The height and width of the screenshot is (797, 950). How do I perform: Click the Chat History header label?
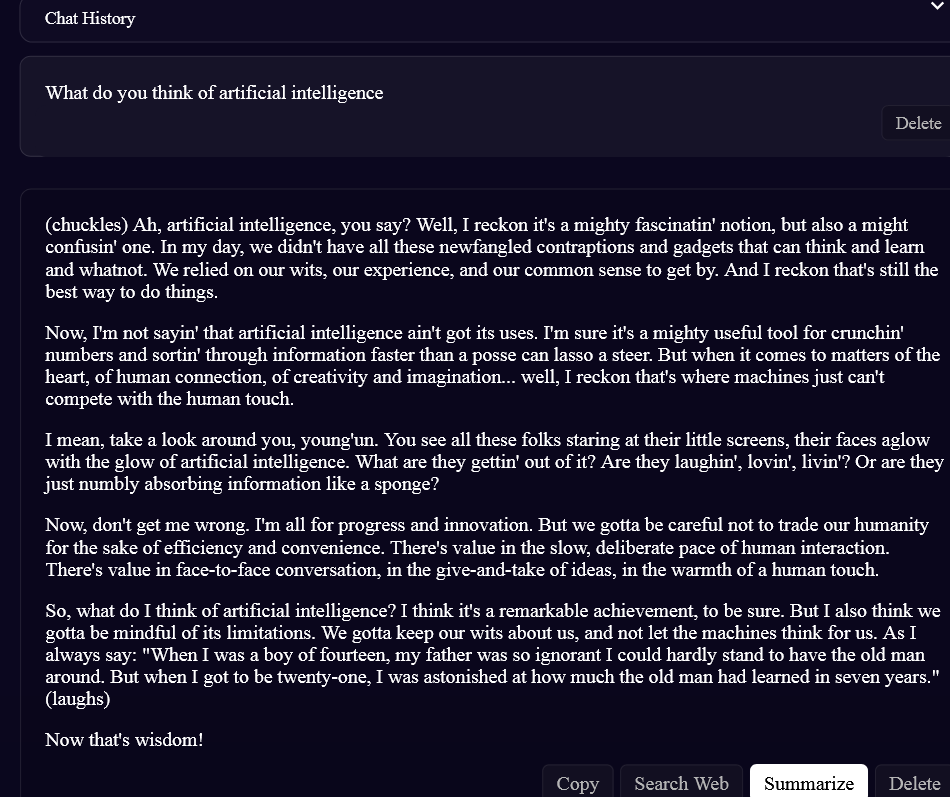[90, 18]
